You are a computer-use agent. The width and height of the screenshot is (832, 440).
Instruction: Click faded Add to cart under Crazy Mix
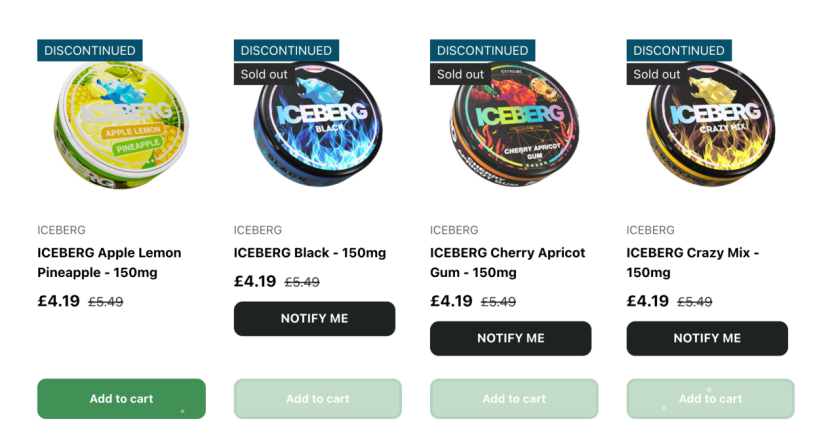pyautogui.click(x=710, y=399)
